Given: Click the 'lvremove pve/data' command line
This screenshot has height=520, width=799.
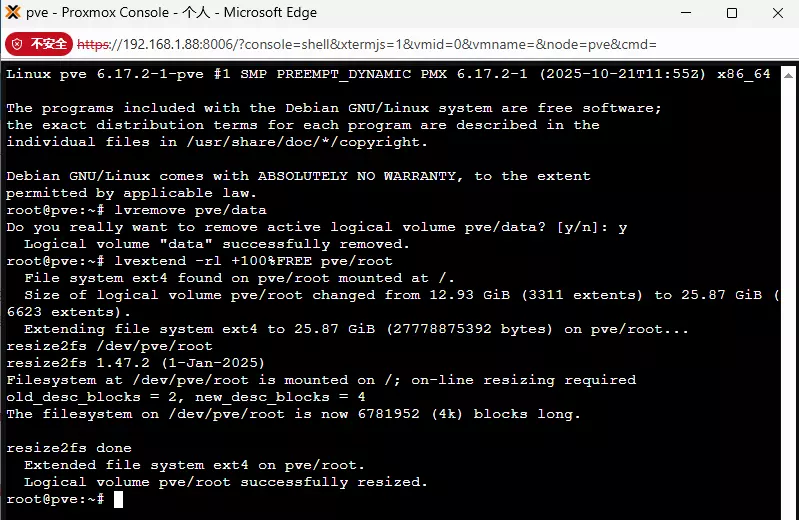Looking at the screenshot, I should point(190,210).
